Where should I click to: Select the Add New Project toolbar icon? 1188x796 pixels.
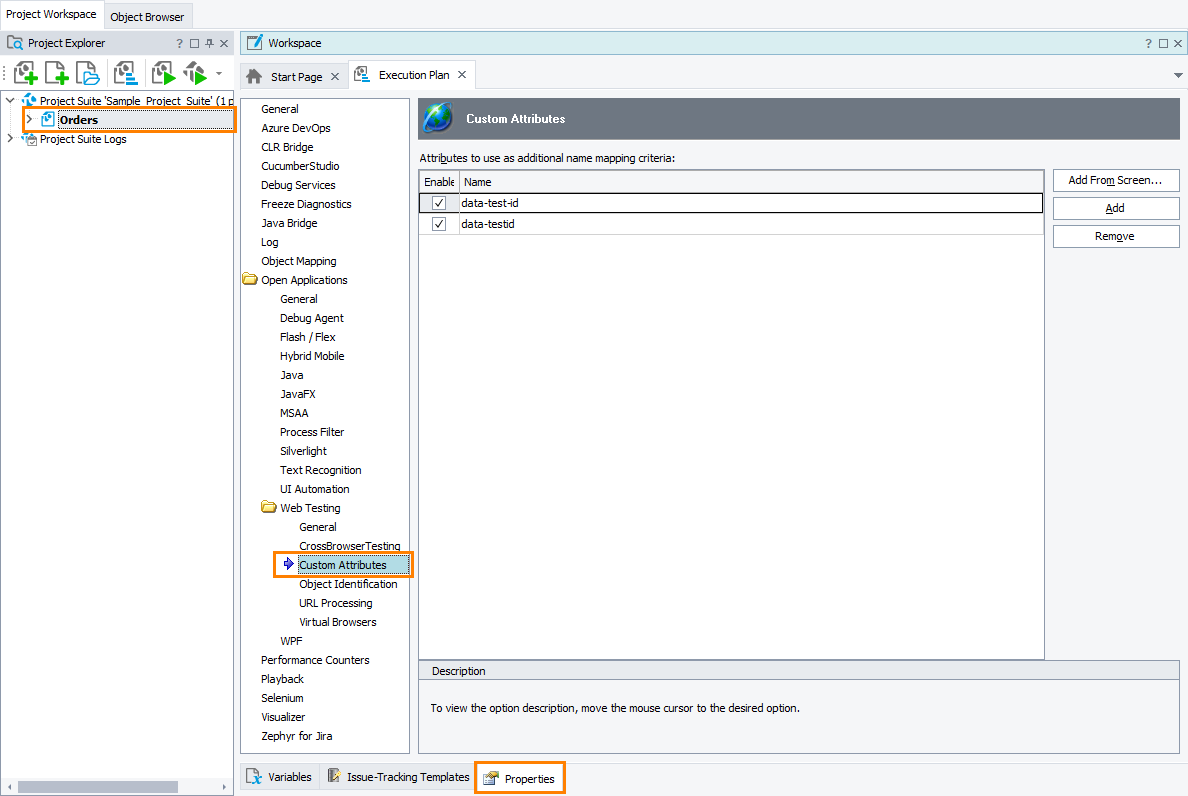(25, 73)
